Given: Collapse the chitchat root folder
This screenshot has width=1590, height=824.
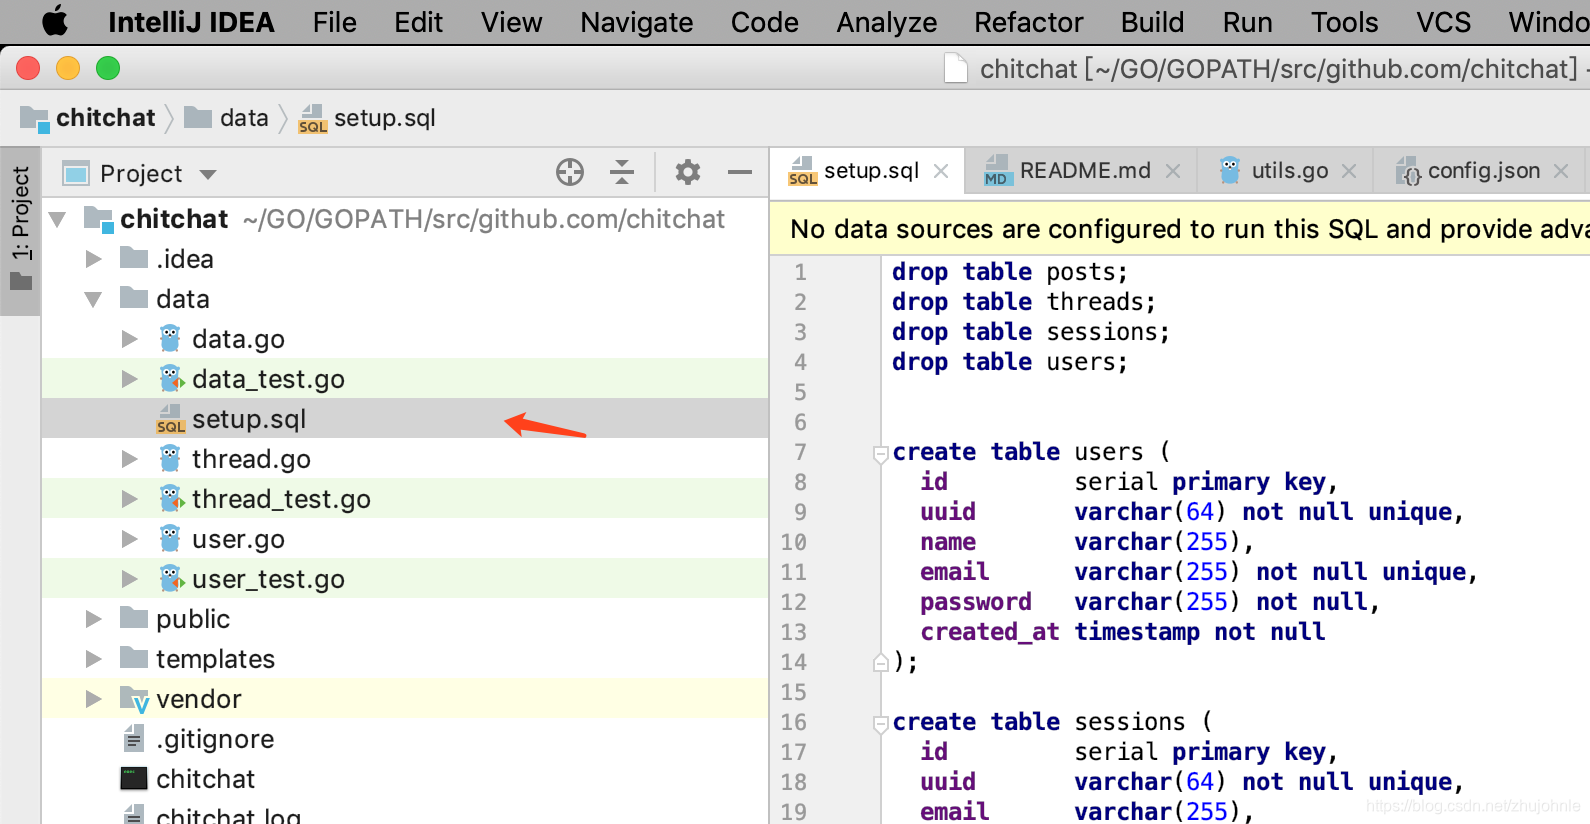Looking at the screenshot, I should (x=58, y=219).
